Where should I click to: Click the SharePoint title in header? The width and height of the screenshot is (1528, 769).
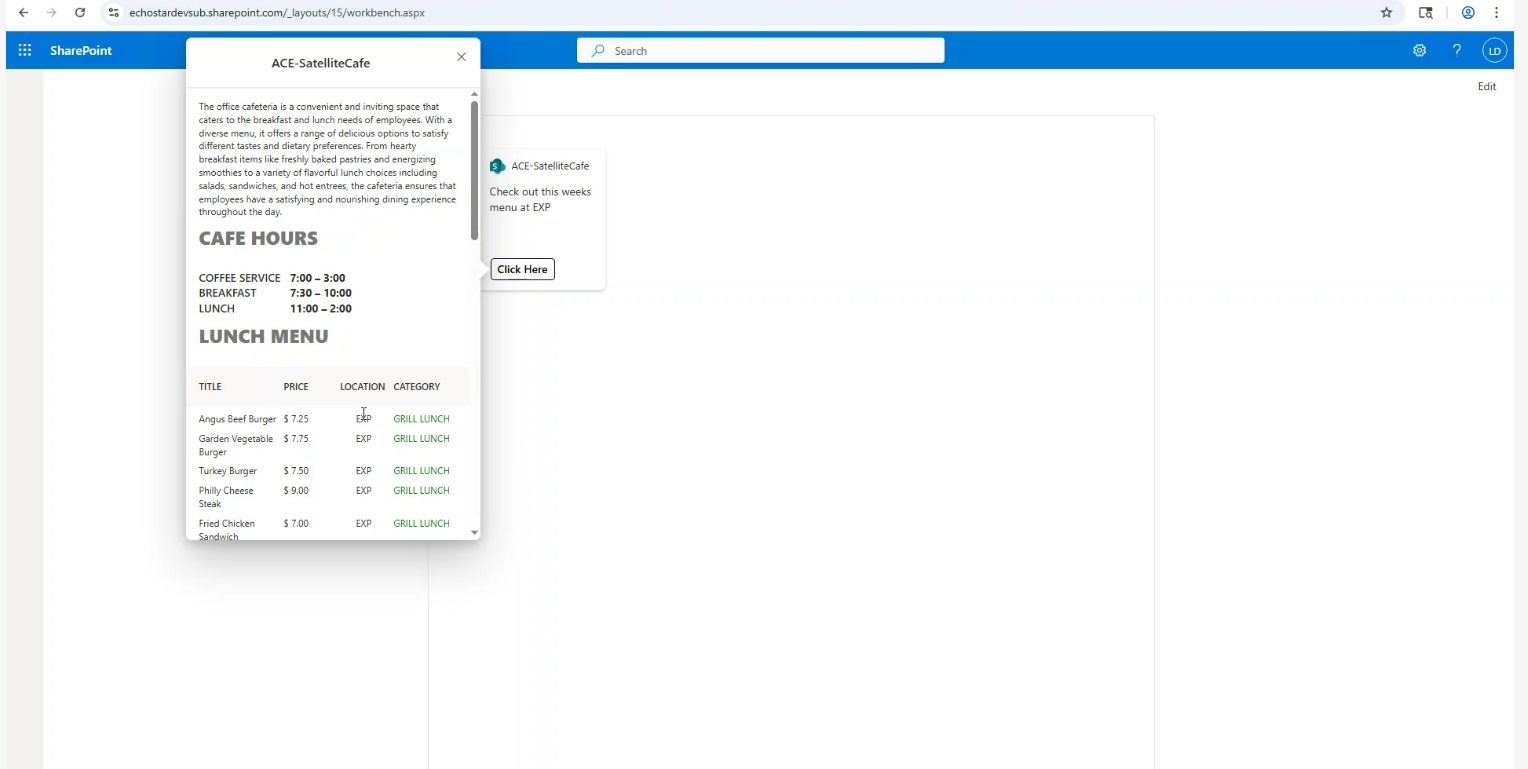click(x=81, y=50)
